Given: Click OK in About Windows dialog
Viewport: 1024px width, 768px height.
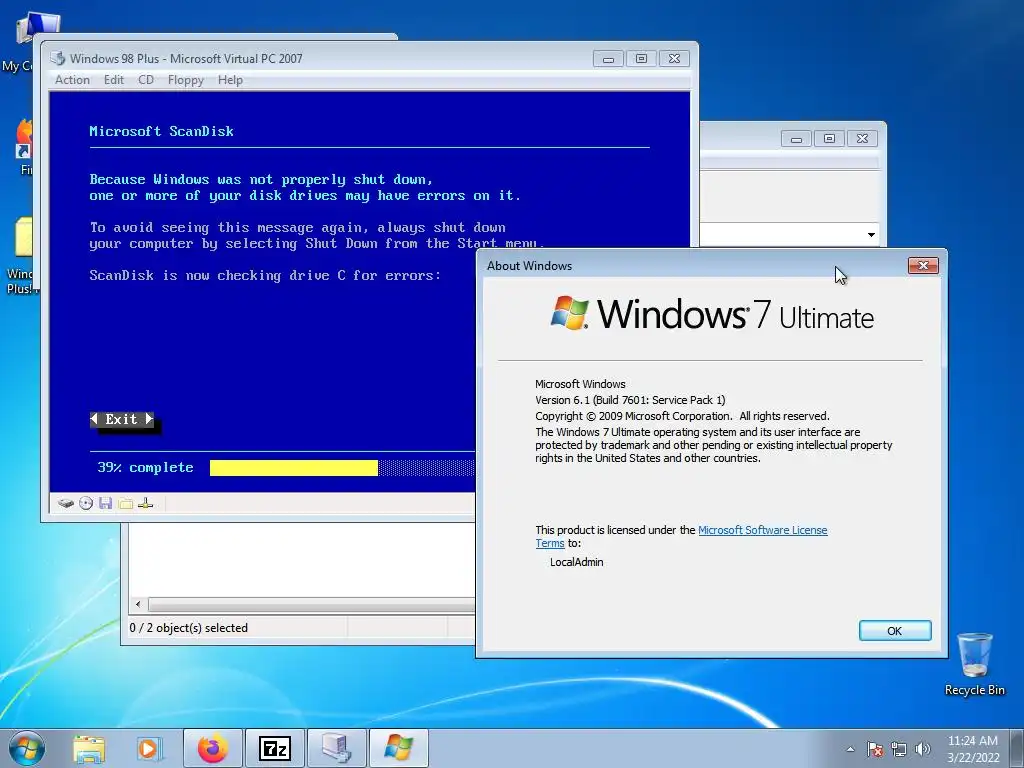Looking at the screenshot, I should pyautogui.click(x=895, y=631).
